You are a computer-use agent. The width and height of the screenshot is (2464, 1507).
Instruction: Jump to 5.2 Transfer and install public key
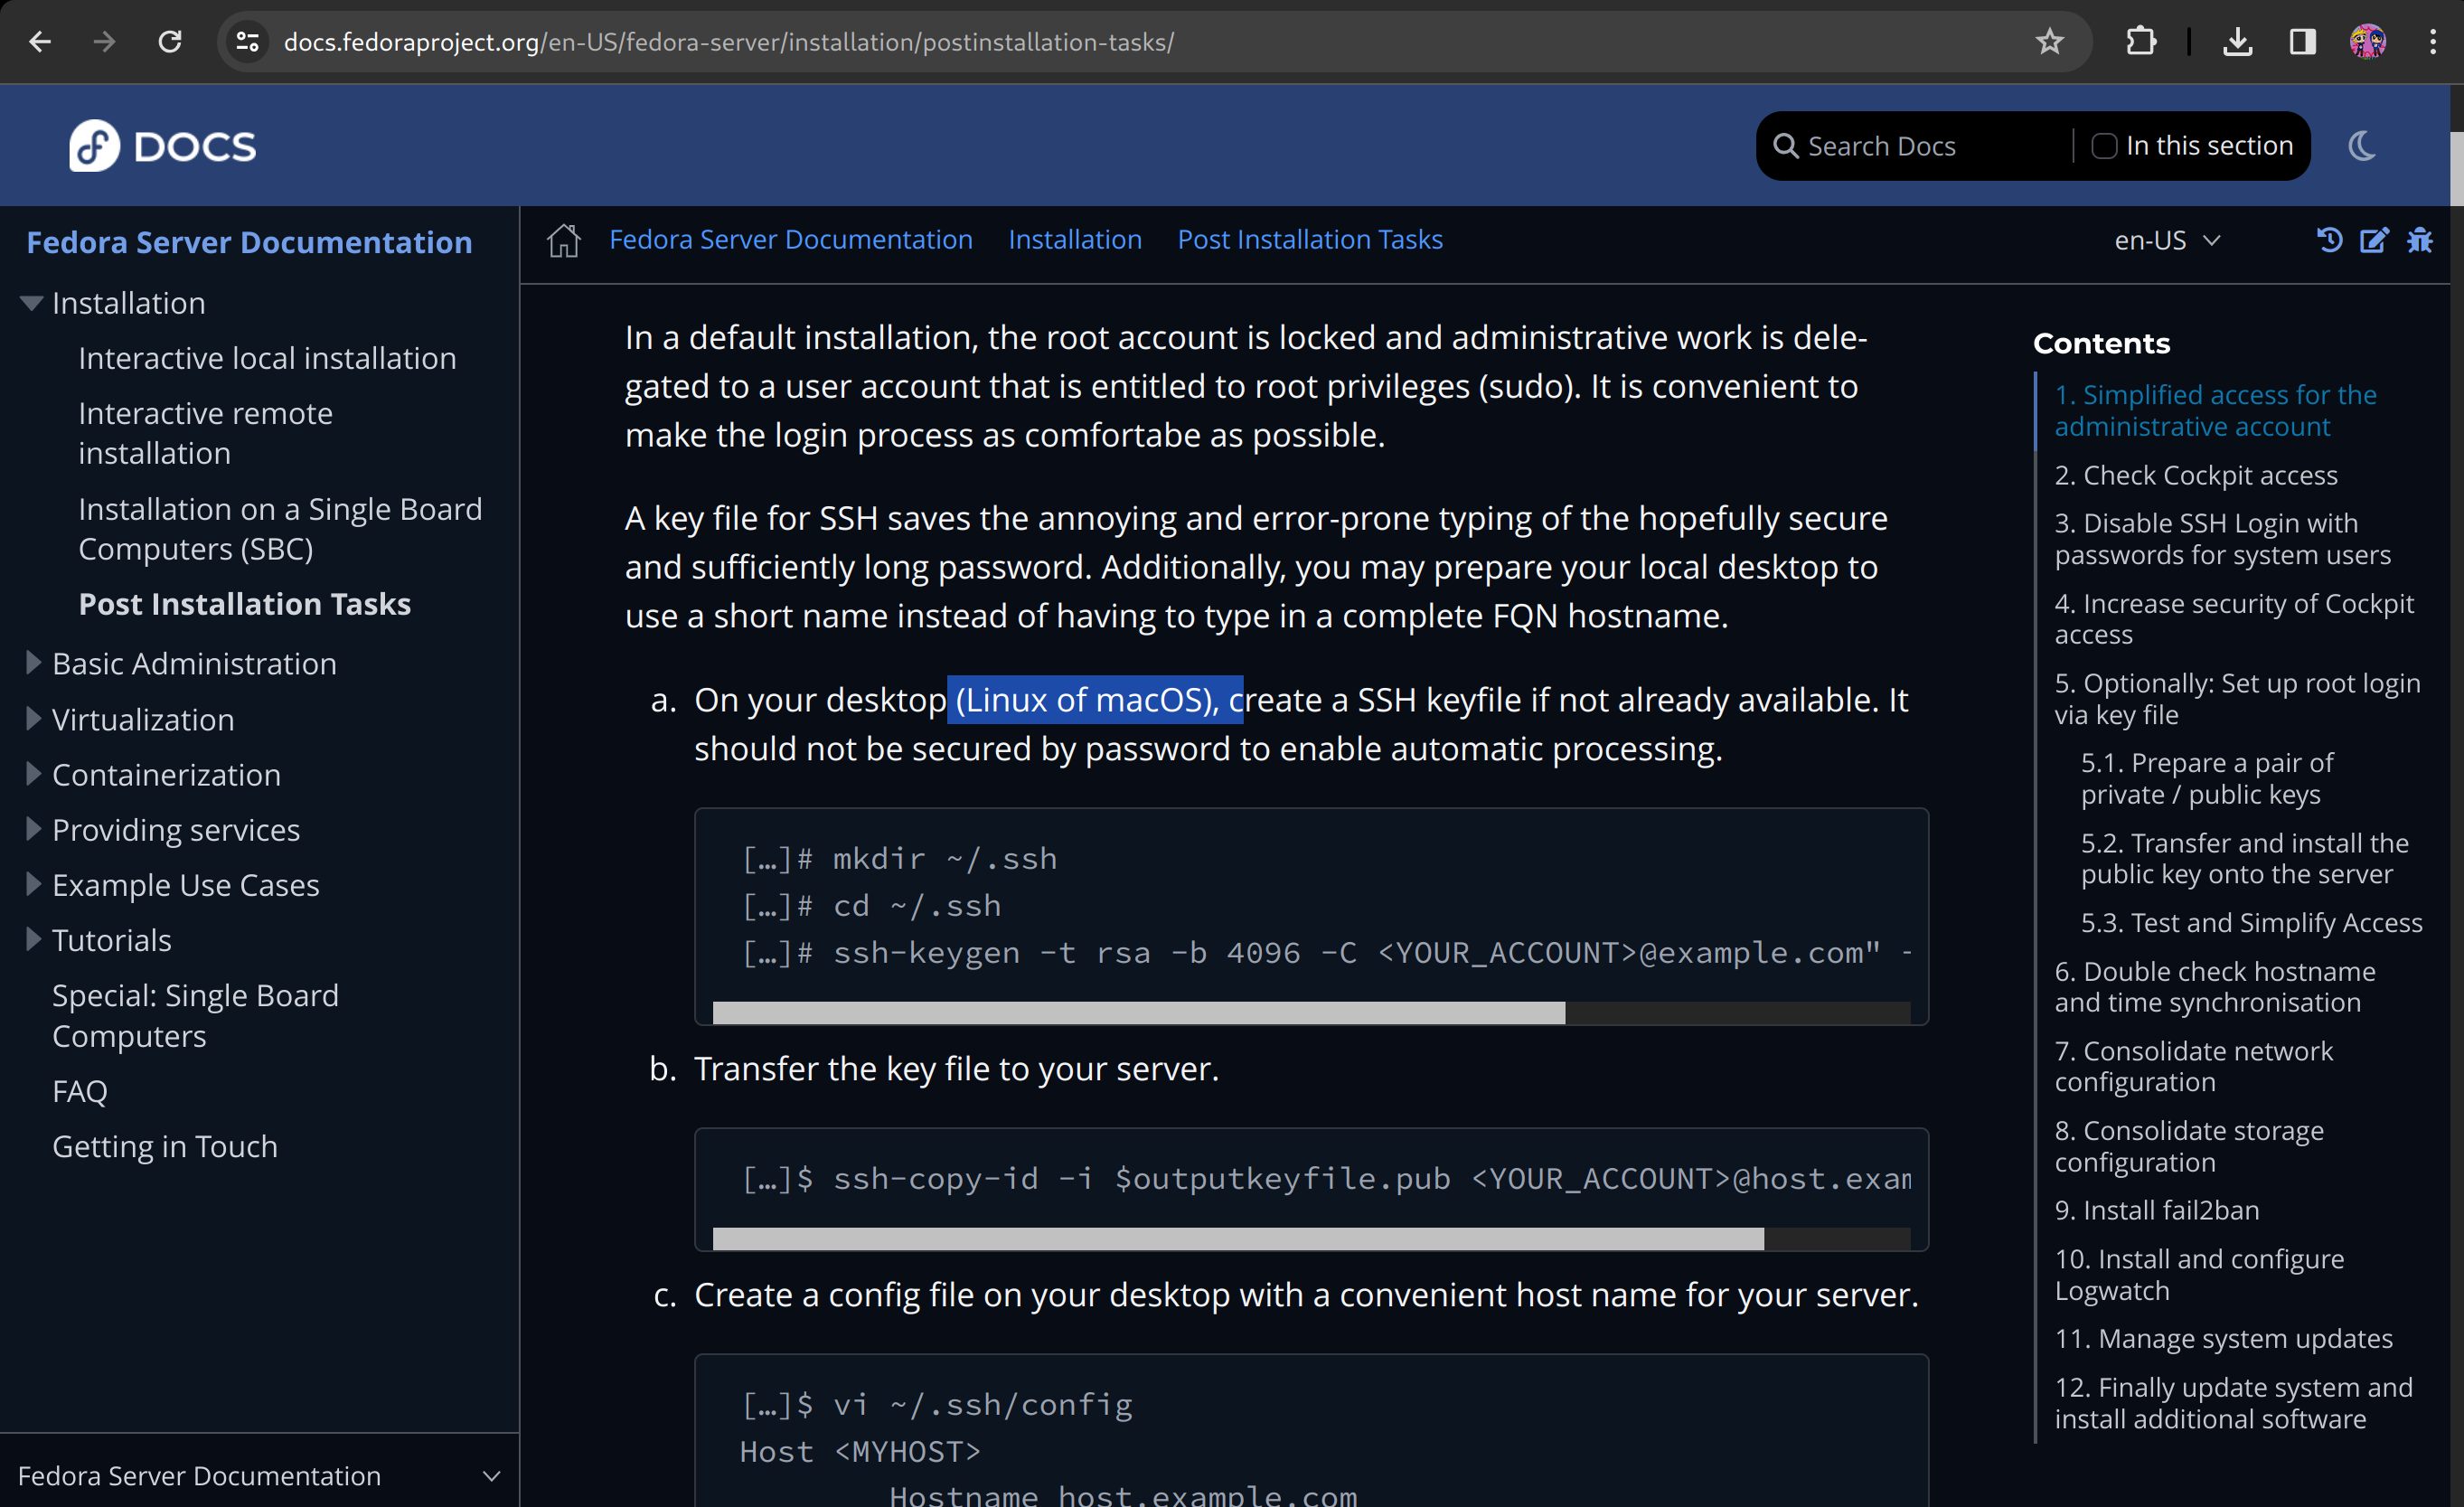coord(2244,859)
